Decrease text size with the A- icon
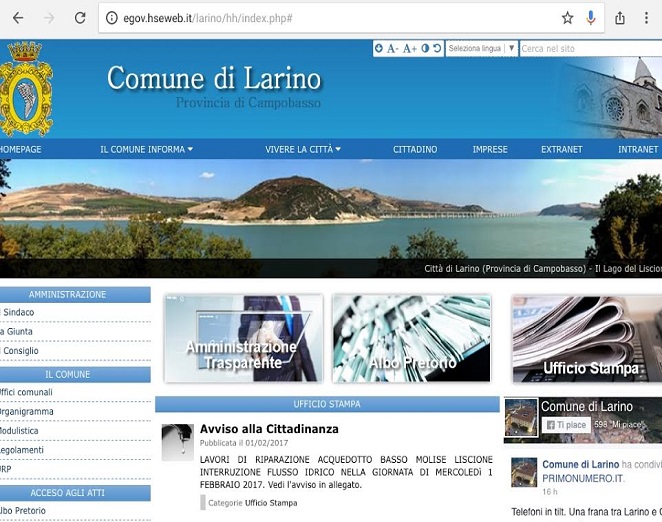The height and width of the screenshot is (522, 662). [x=393, y=48]
